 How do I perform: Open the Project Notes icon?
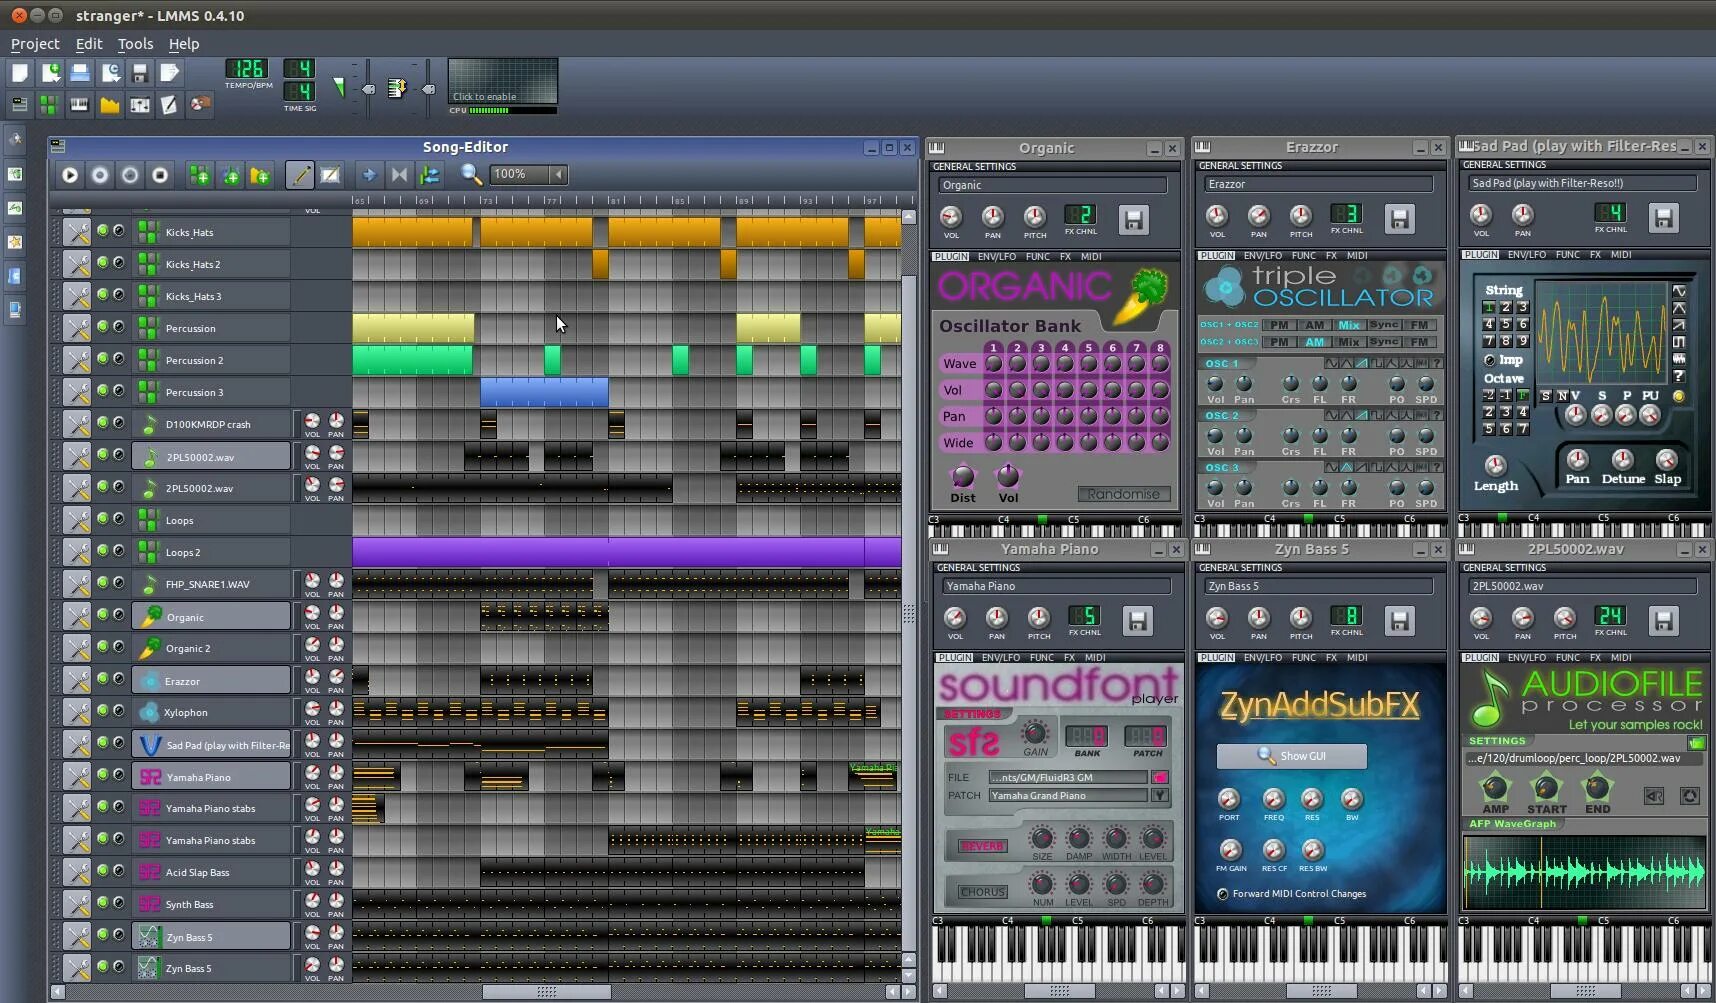(170, 104)
